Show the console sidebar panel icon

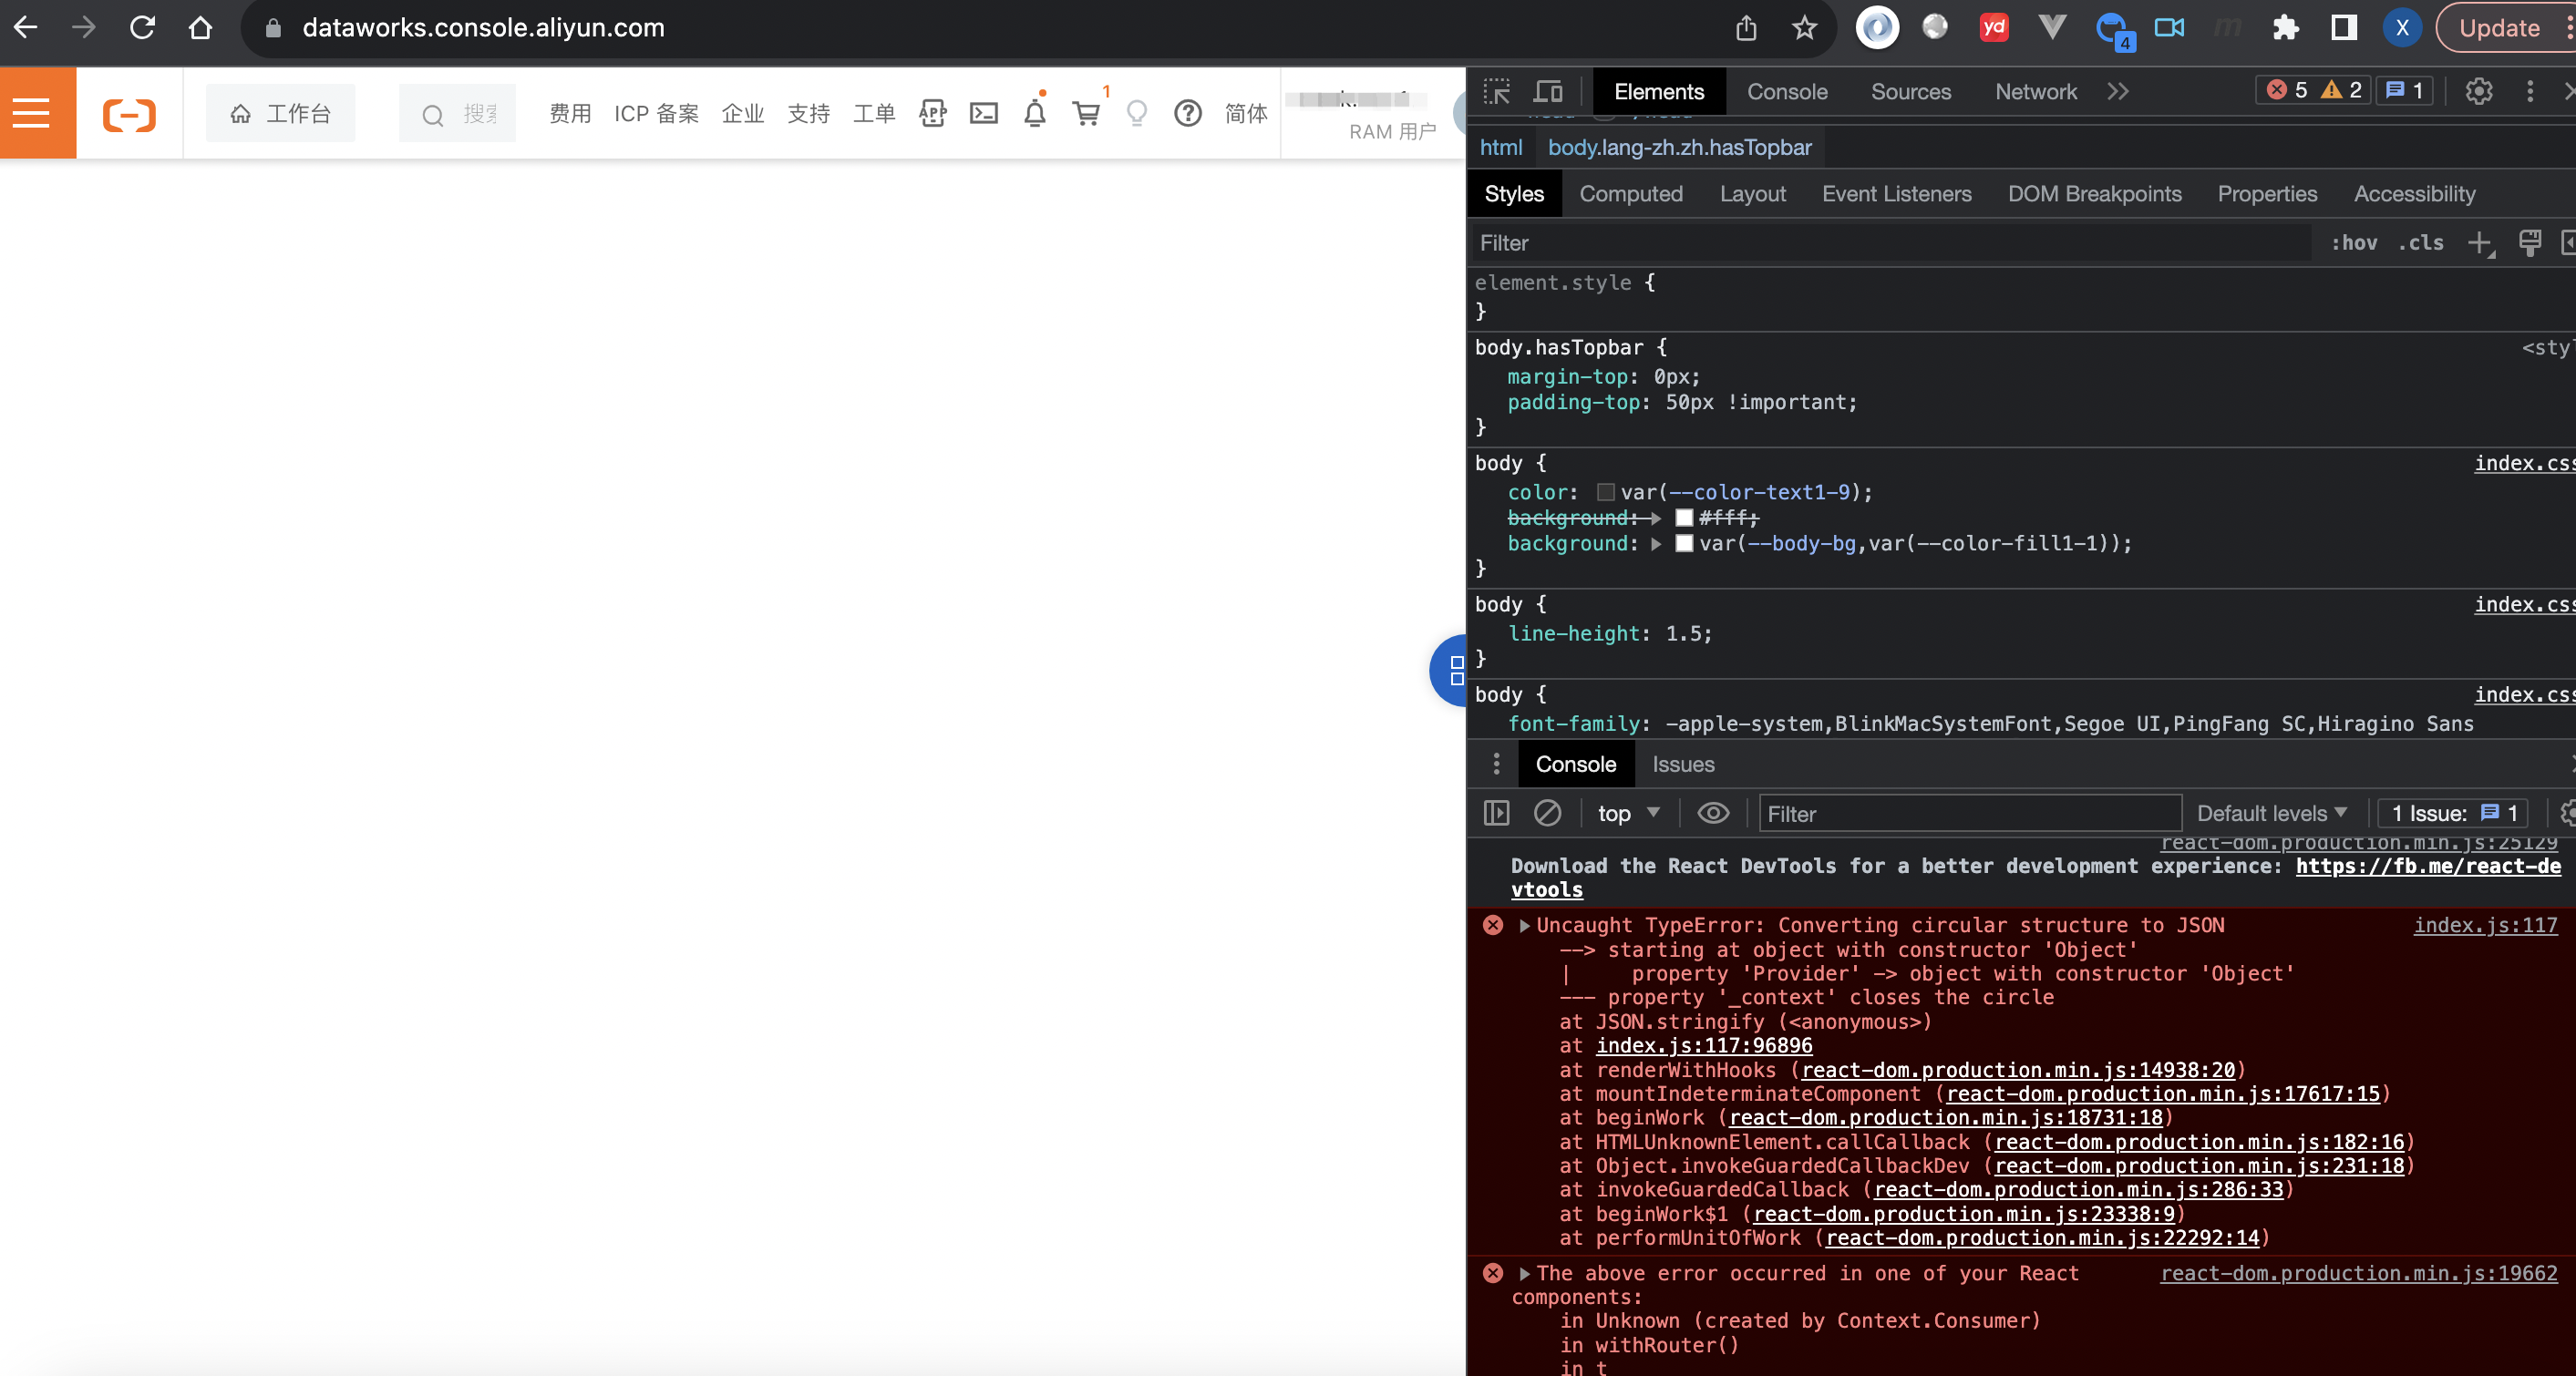[1496, 813]
